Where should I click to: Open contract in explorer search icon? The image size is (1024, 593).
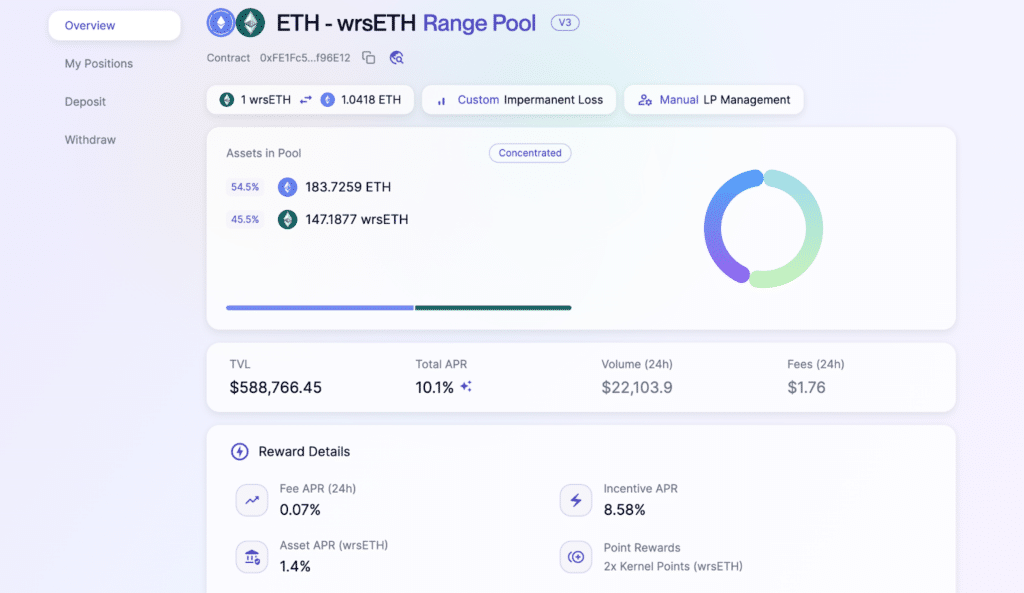tap(396, 57)
